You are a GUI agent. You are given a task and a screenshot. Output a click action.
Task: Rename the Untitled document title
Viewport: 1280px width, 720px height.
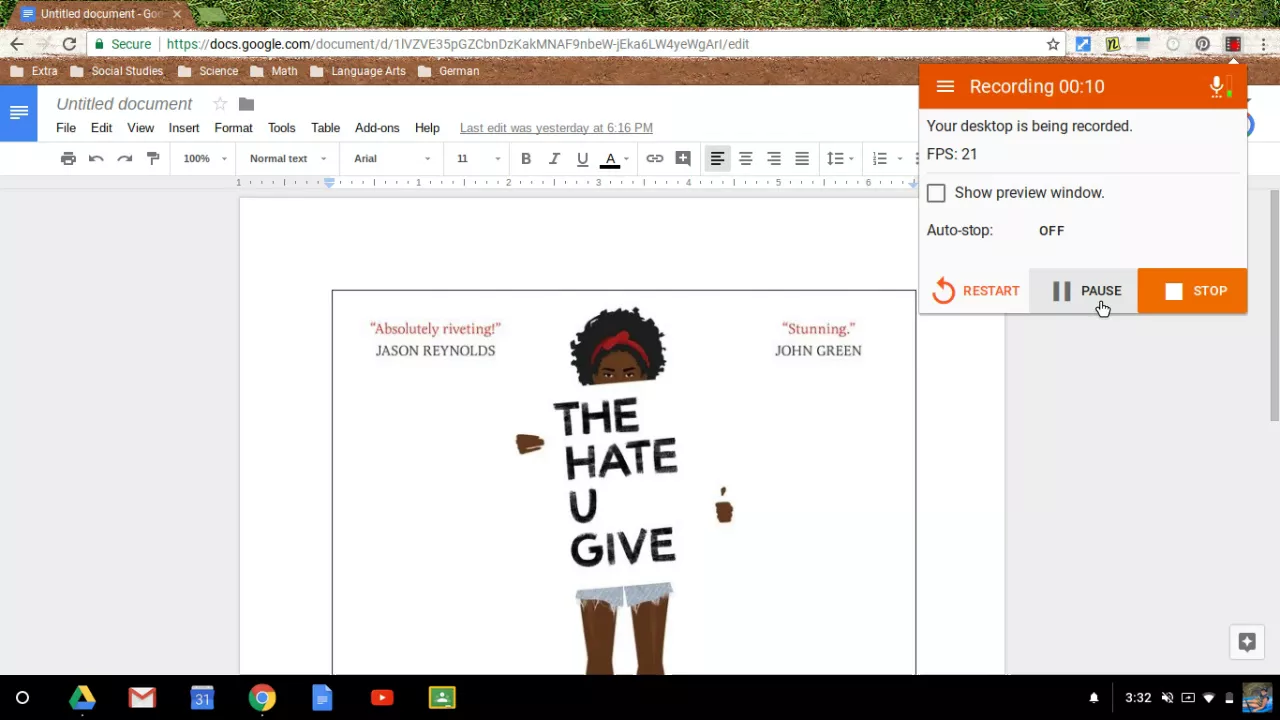click(x=124, y=104)
